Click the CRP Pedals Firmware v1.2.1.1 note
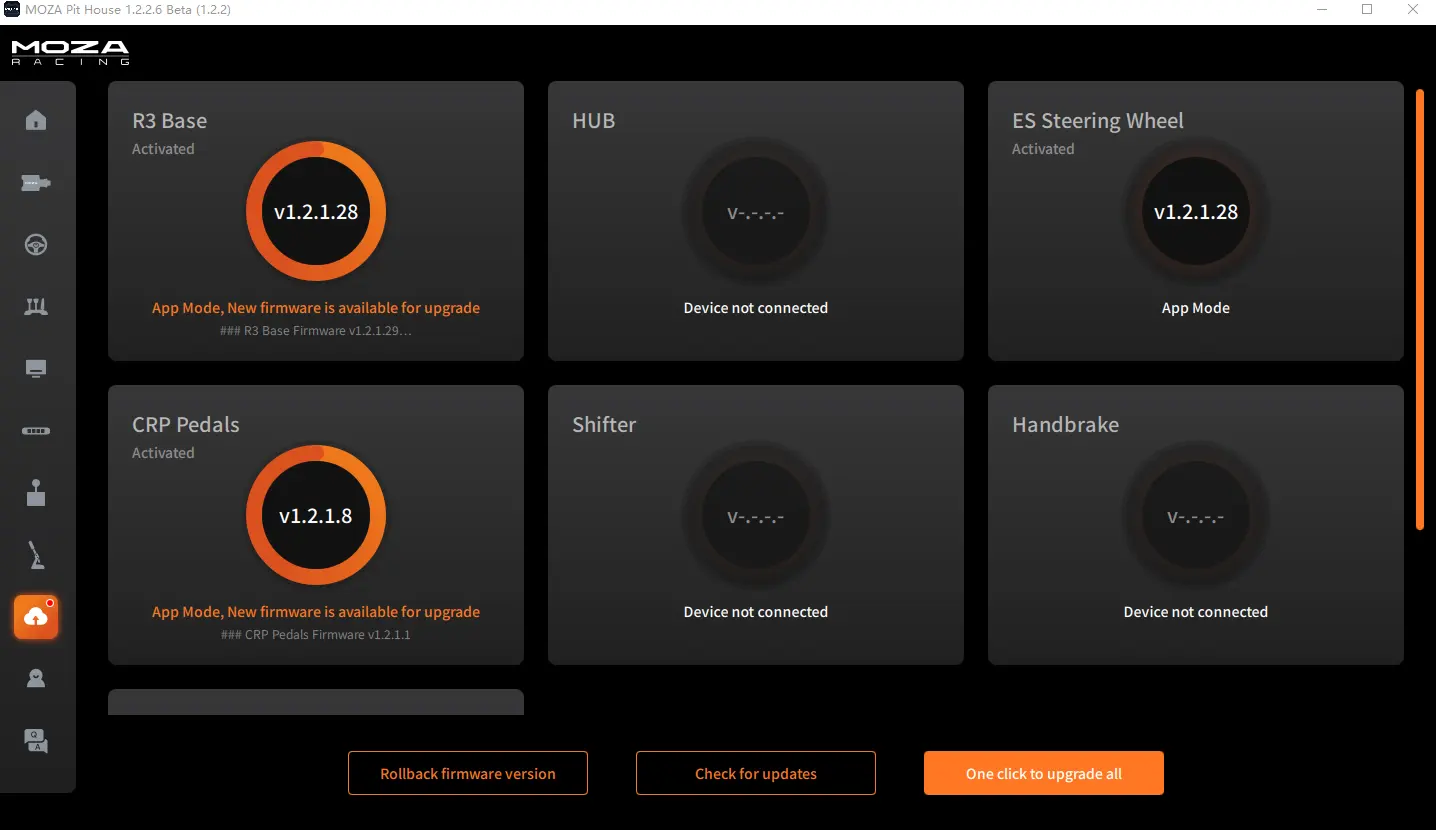The image size is (1436, 830). point(316,635)
